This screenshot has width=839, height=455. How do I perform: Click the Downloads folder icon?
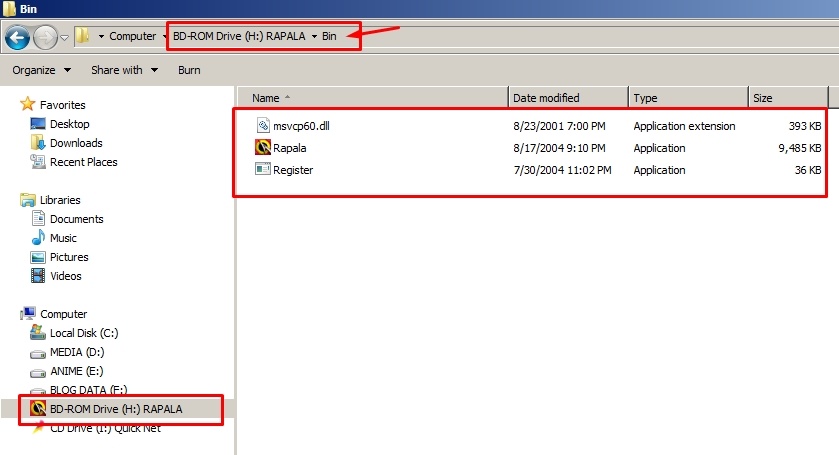(38, 142)
